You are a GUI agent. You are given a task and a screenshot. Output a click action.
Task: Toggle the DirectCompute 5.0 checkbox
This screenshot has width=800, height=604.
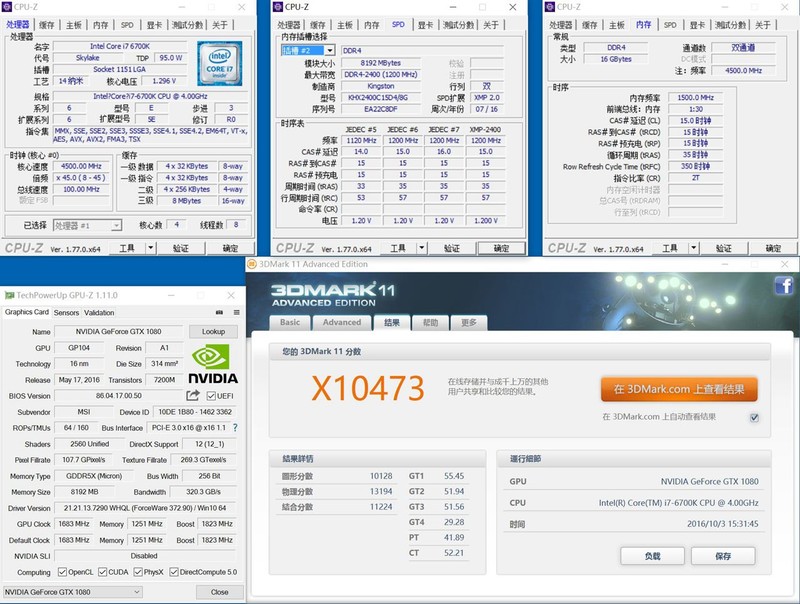click(174, 572)
